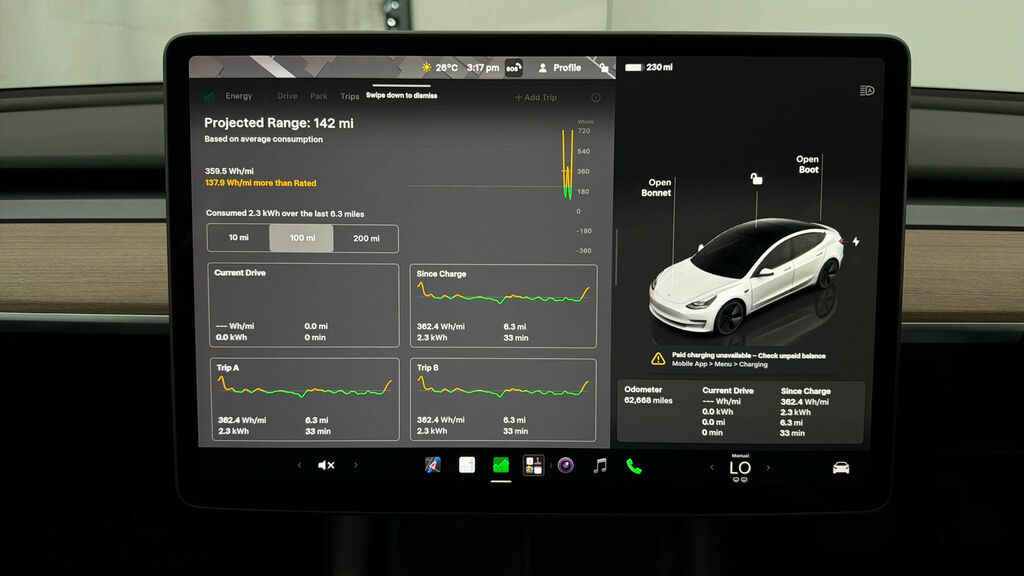Tap the swipe-down dismiss handle bar
Viewport: 1024px width, 576px height.
[x=402, y=86]
